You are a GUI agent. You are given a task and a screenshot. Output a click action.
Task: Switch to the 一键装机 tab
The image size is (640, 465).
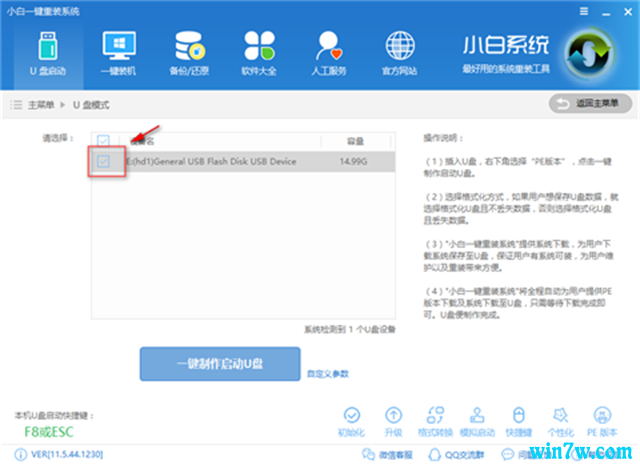point(119,54)
